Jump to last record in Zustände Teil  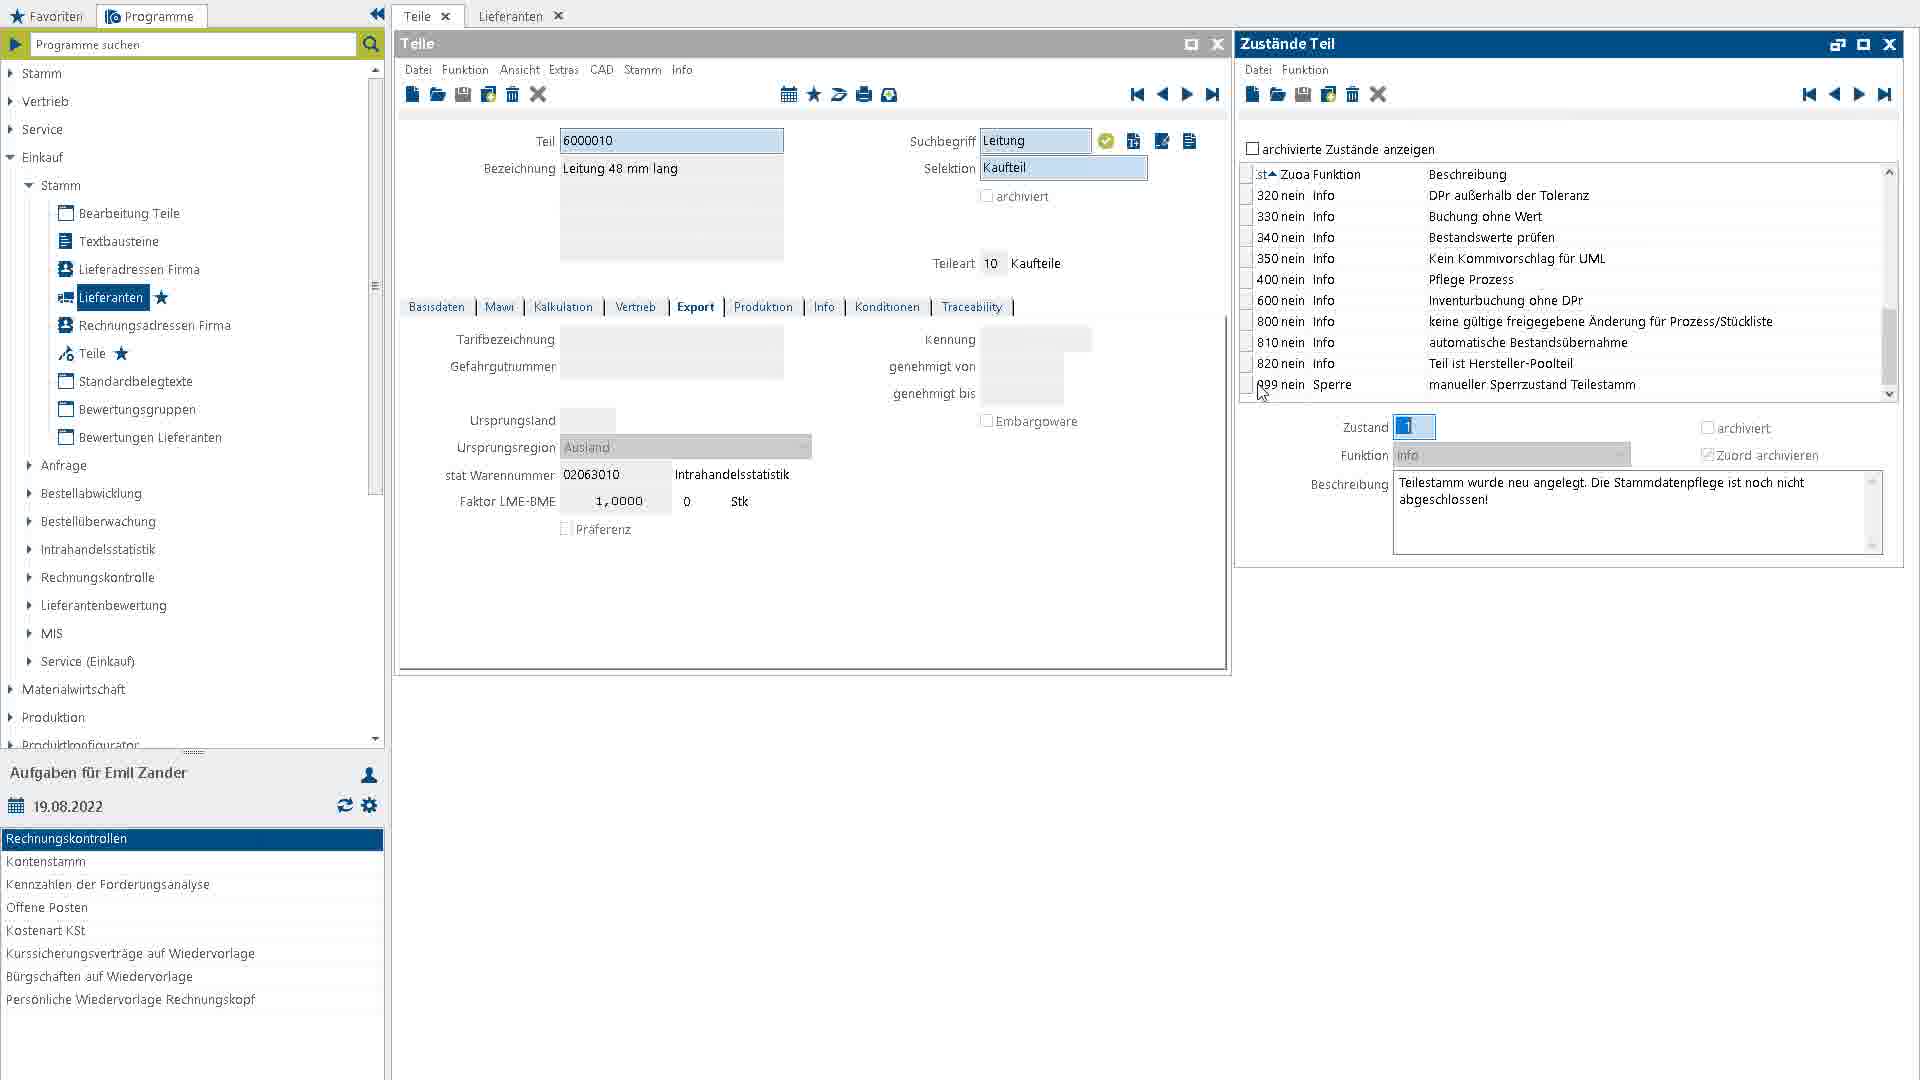point(1884,94)
